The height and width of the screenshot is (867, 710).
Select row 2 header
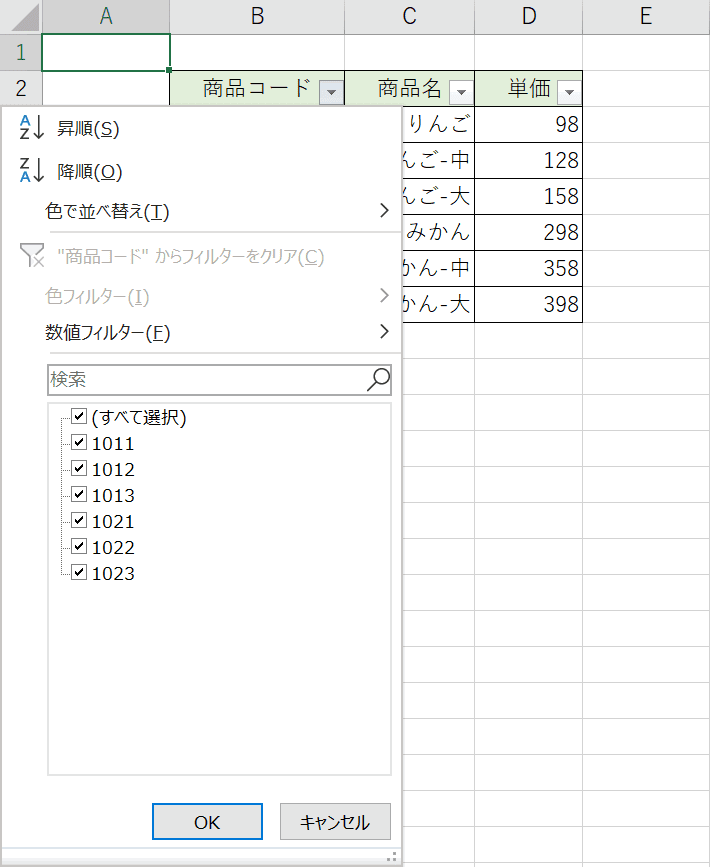[x=20, y=88]
